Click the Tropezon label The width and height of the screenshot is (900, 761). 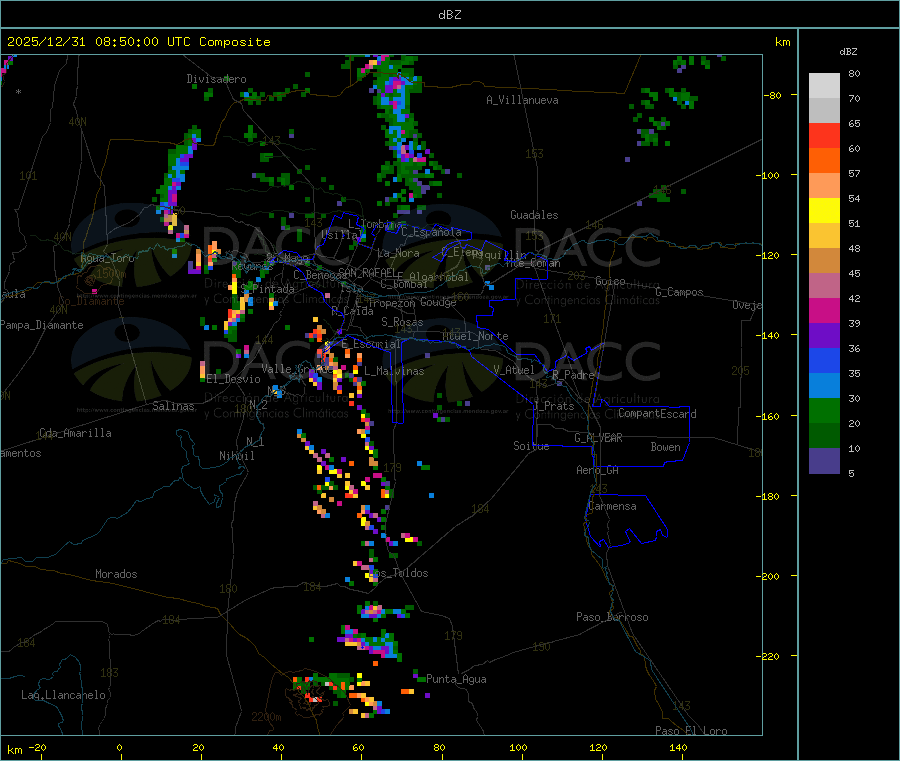[391, 303]
